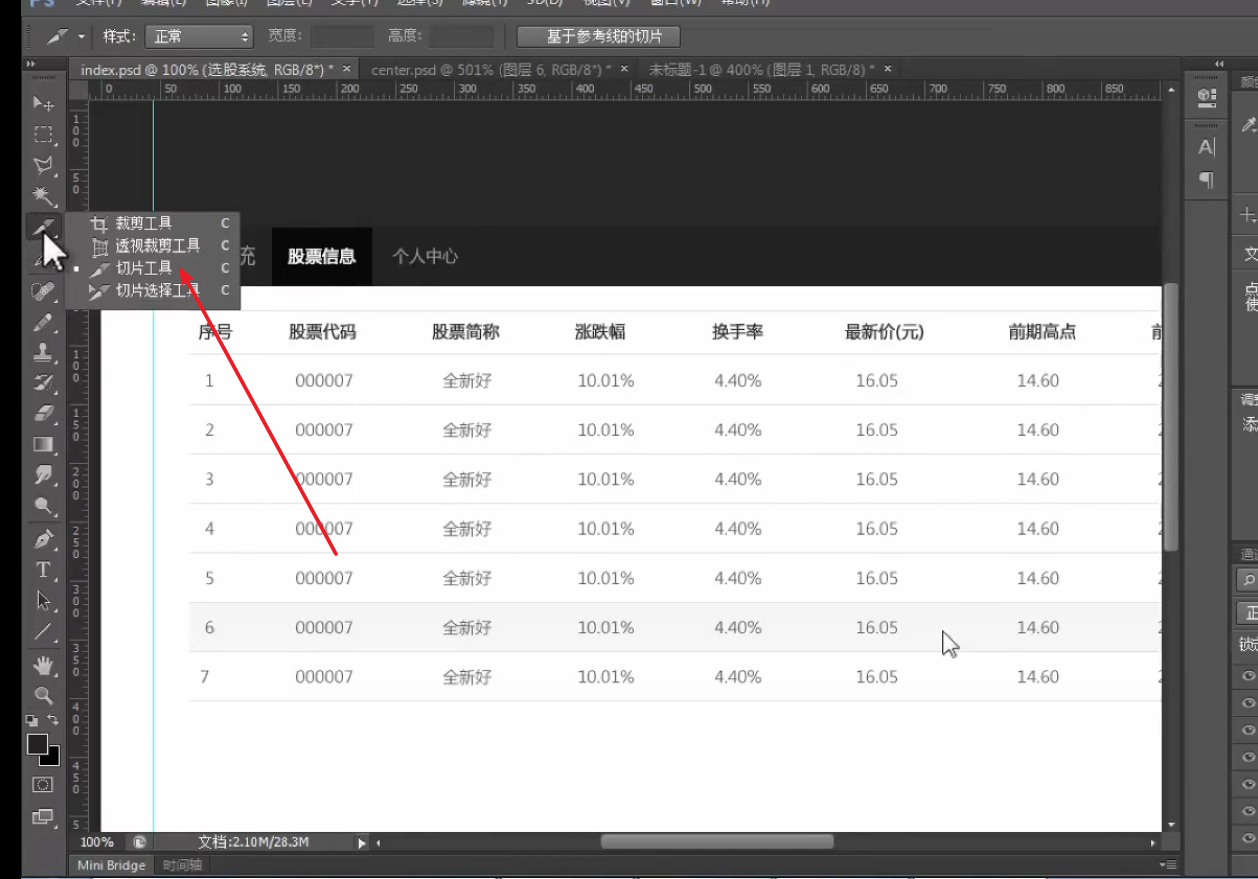Click the vertical canvas scrollbar thumb
The image size is (1258, 879).
[1171, 416]
